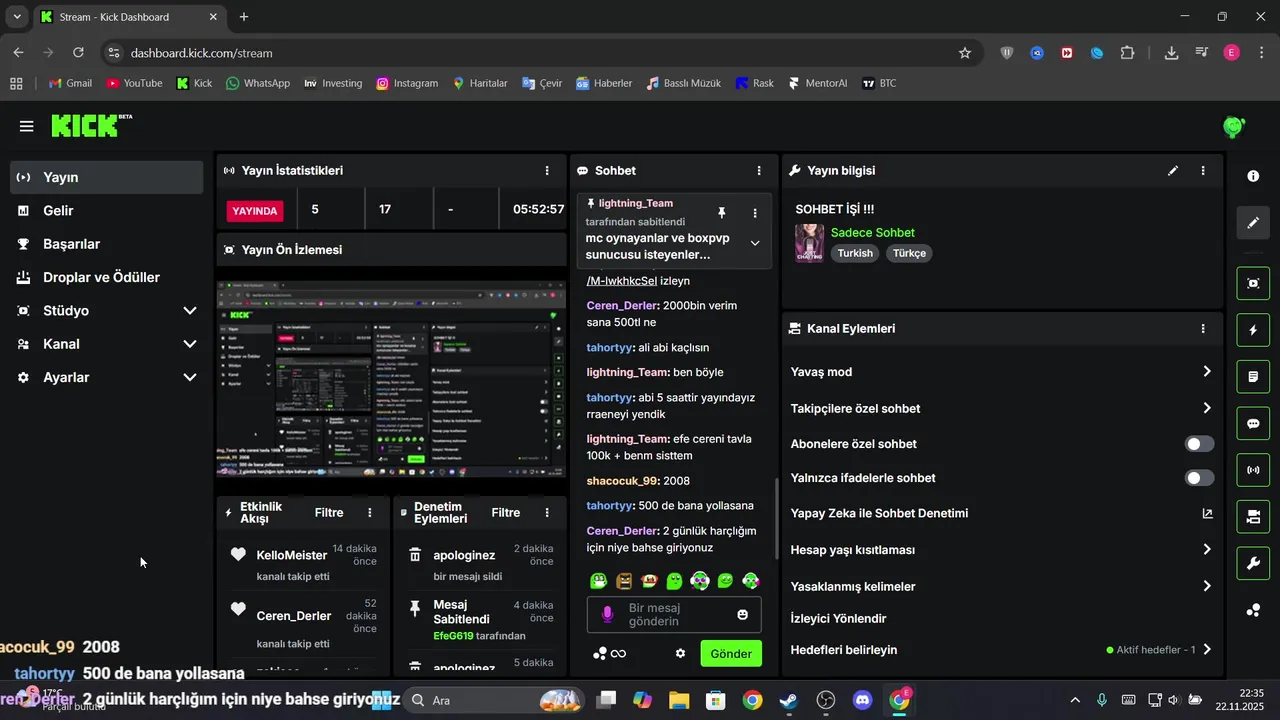Toggle Abonelere özel sohbet switch

pyautogui.click(x=1199, y=444)
